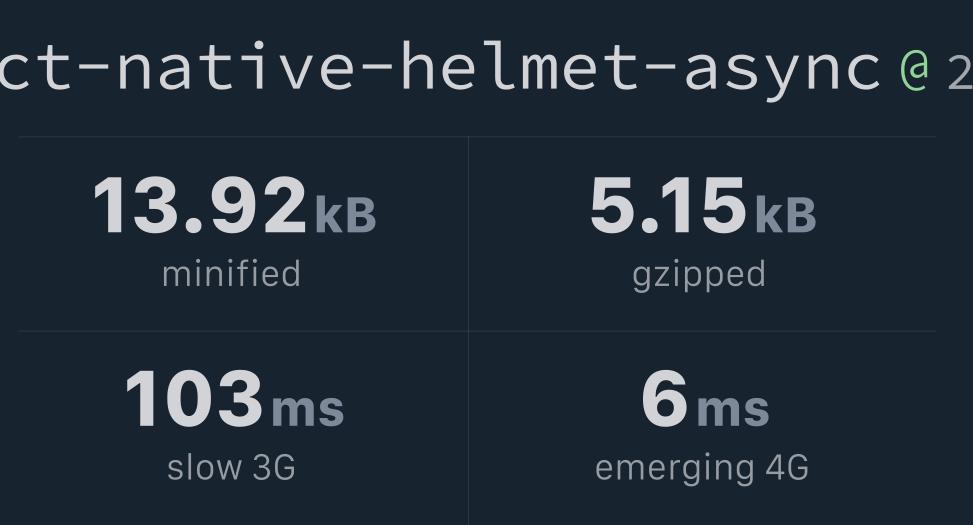Click the 'minified' label
Image resolution: width=973 pixels, height=525 pixels.
point(231,274)
